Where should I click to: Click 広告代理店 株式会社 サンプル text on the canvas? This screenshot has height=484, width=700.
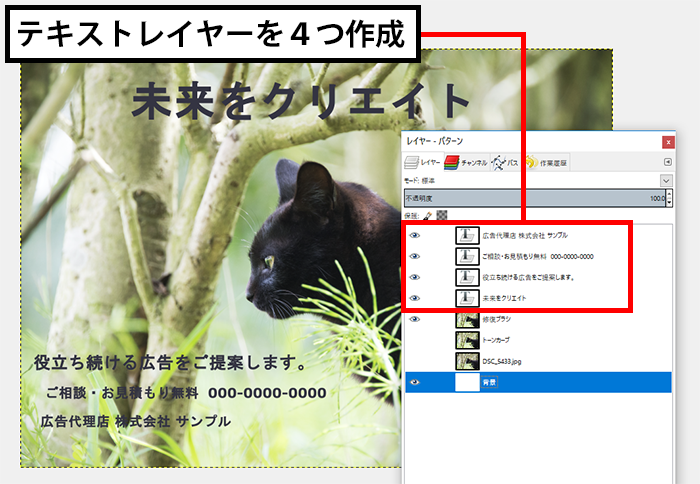coord(136,421)
